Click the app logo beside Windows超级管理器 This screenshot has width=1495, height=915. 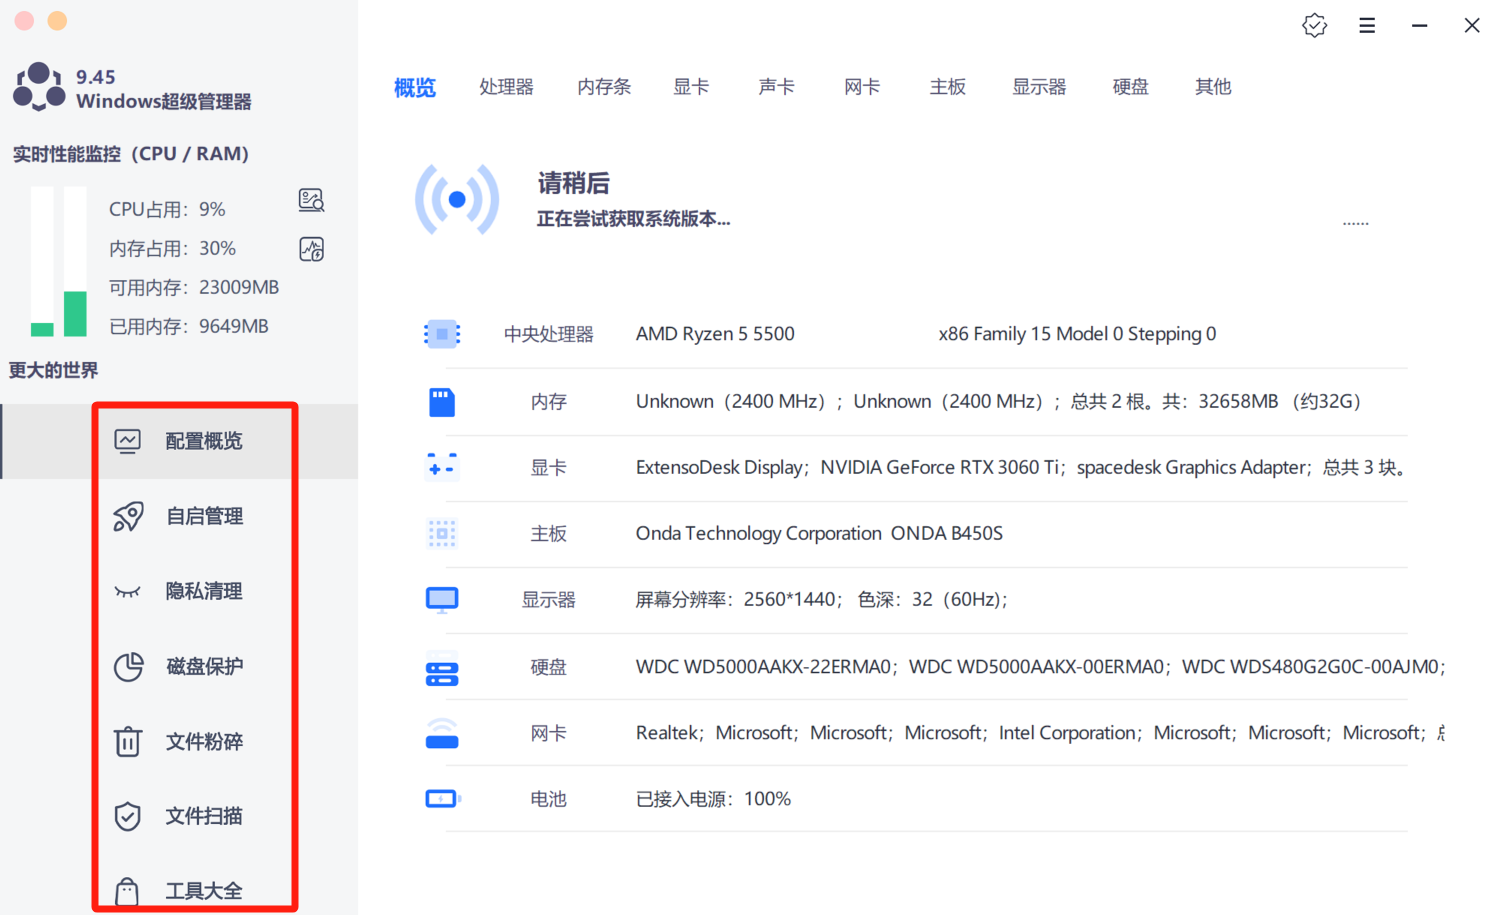tap(39, 87)
